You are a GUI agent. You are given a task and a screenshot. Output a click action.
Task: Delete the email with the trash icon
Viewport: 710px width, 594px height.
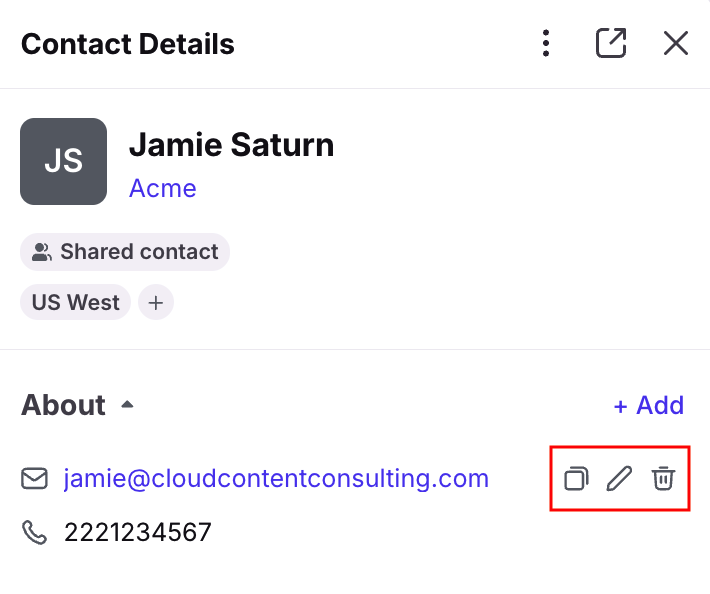click(663, 478)
